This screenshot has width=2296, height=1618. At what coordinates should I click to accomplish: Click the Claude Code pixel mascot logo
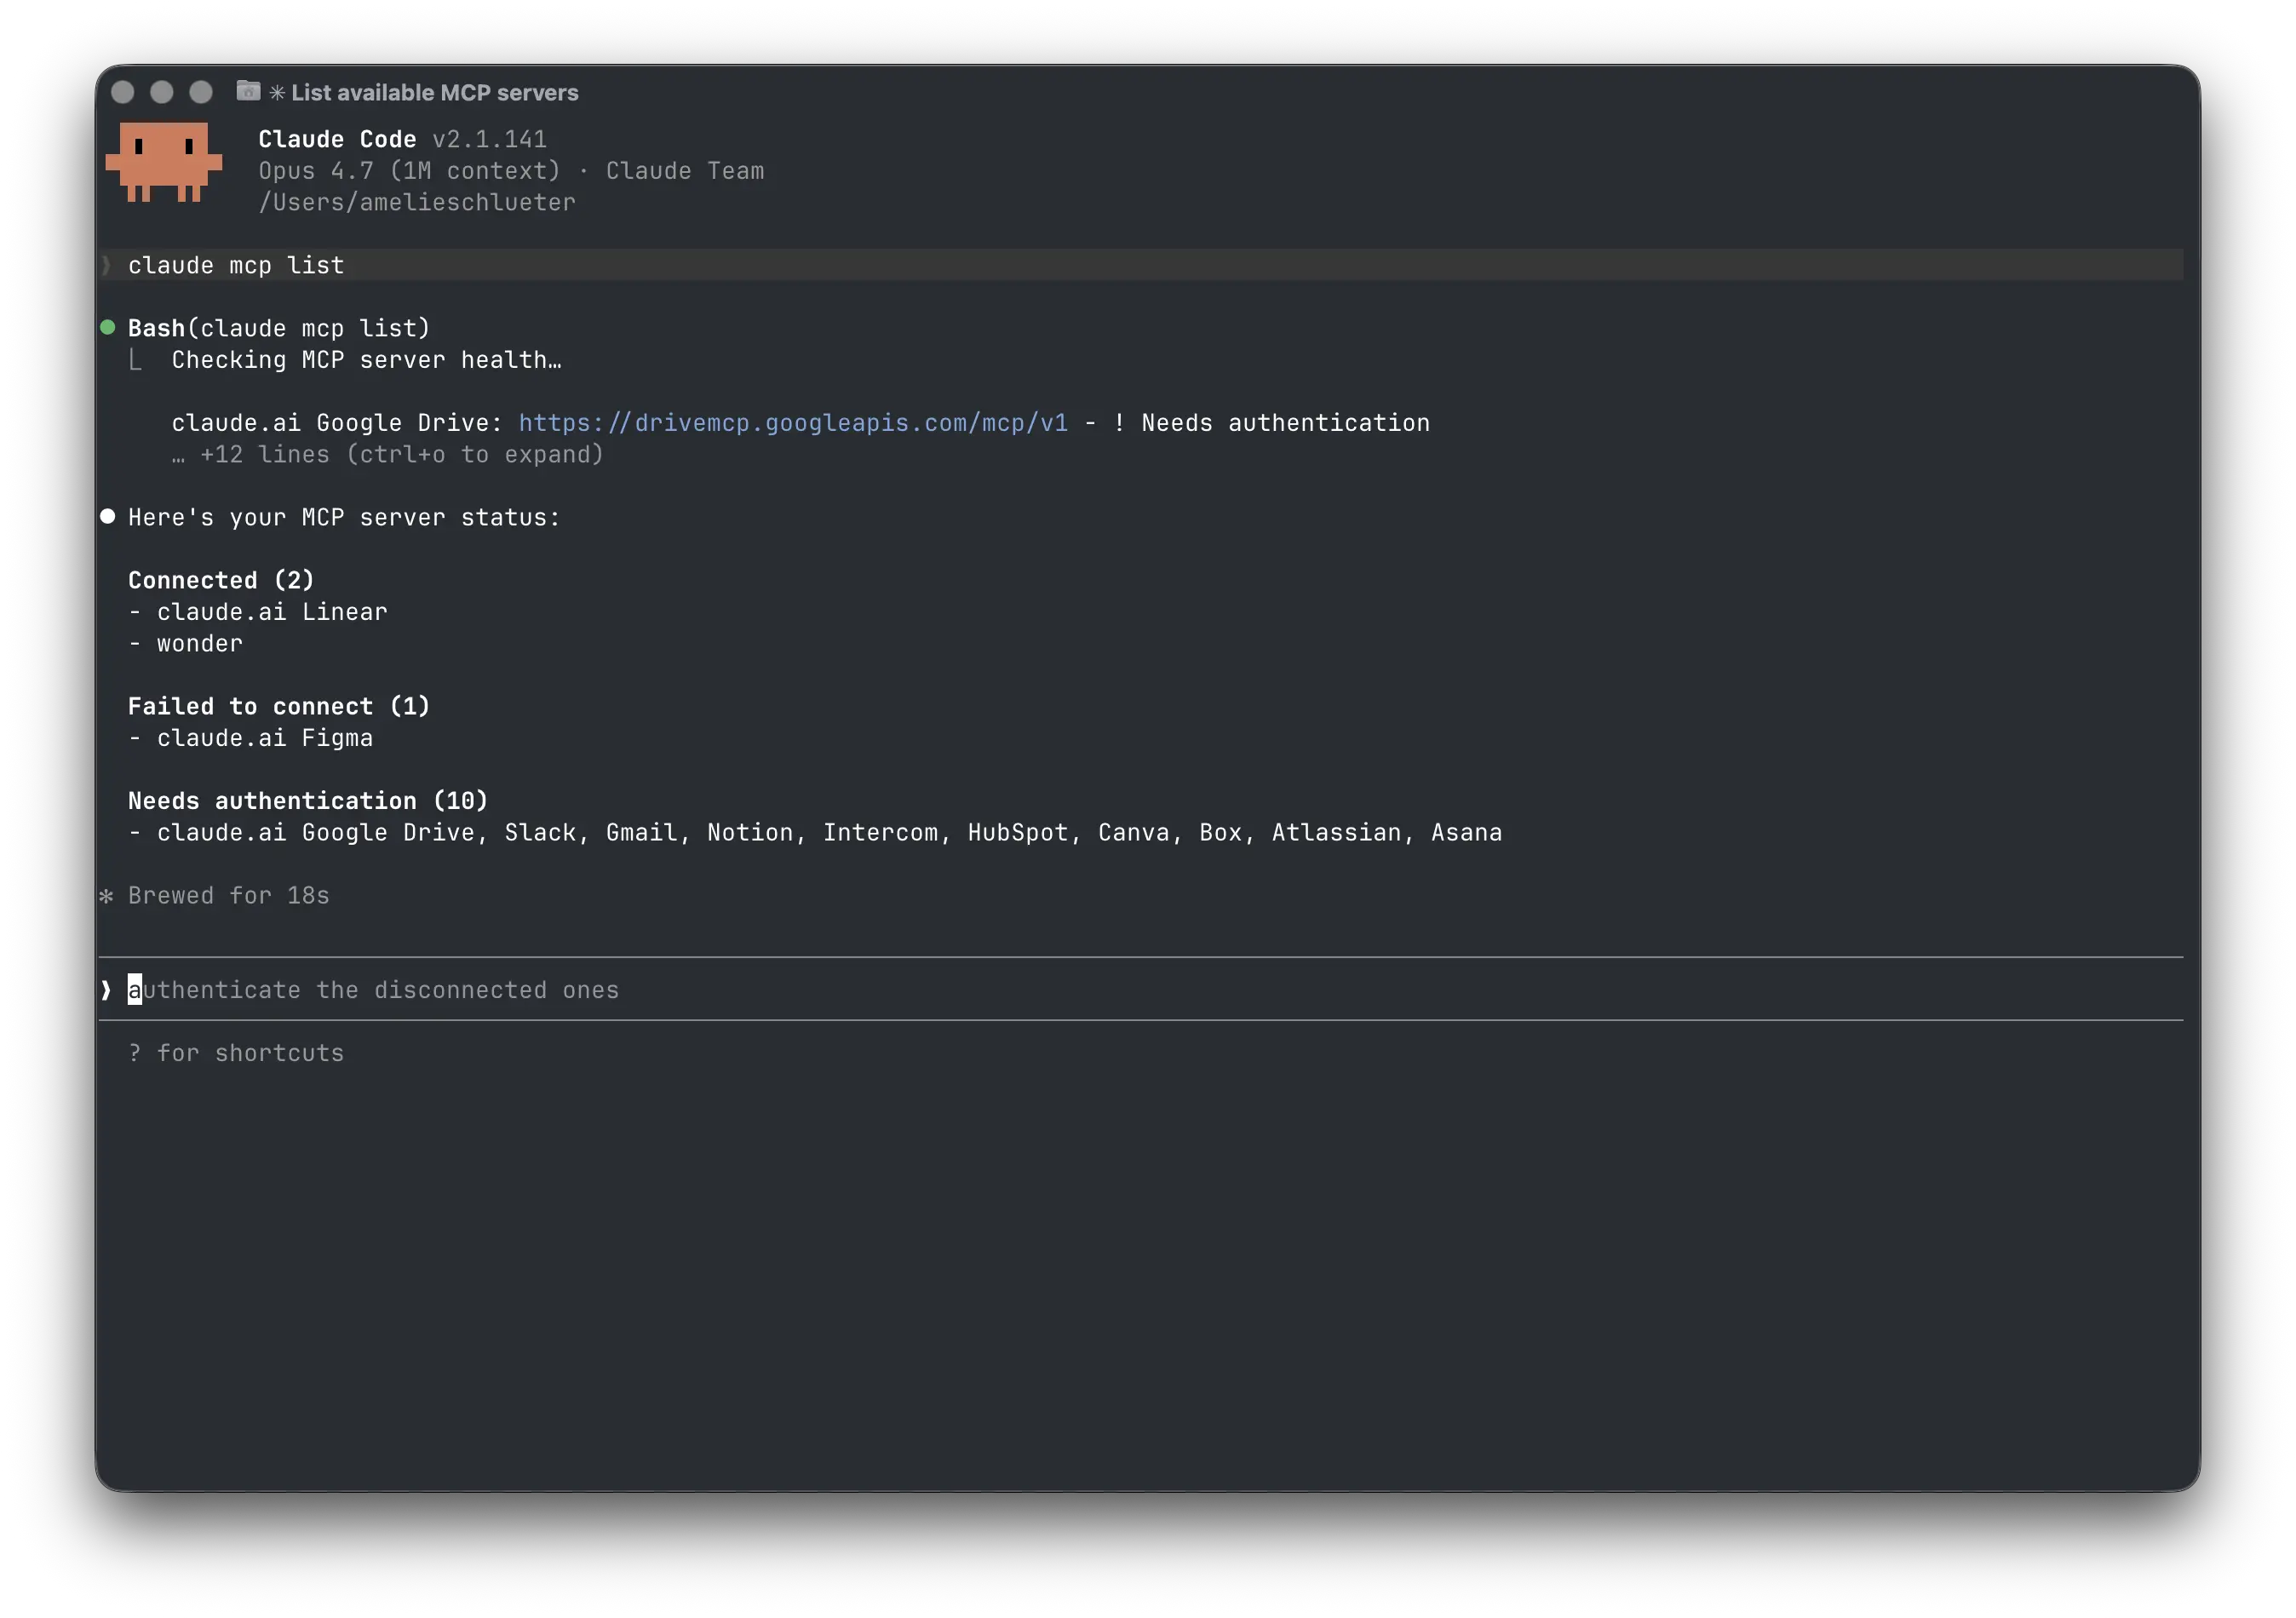coord(164,162)
